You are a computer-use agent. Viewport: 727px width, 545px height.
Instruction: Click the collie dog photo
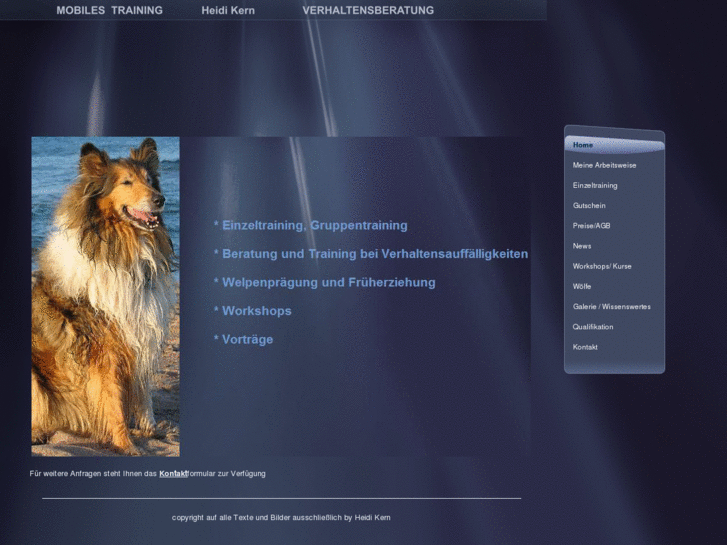pos(105,296)
